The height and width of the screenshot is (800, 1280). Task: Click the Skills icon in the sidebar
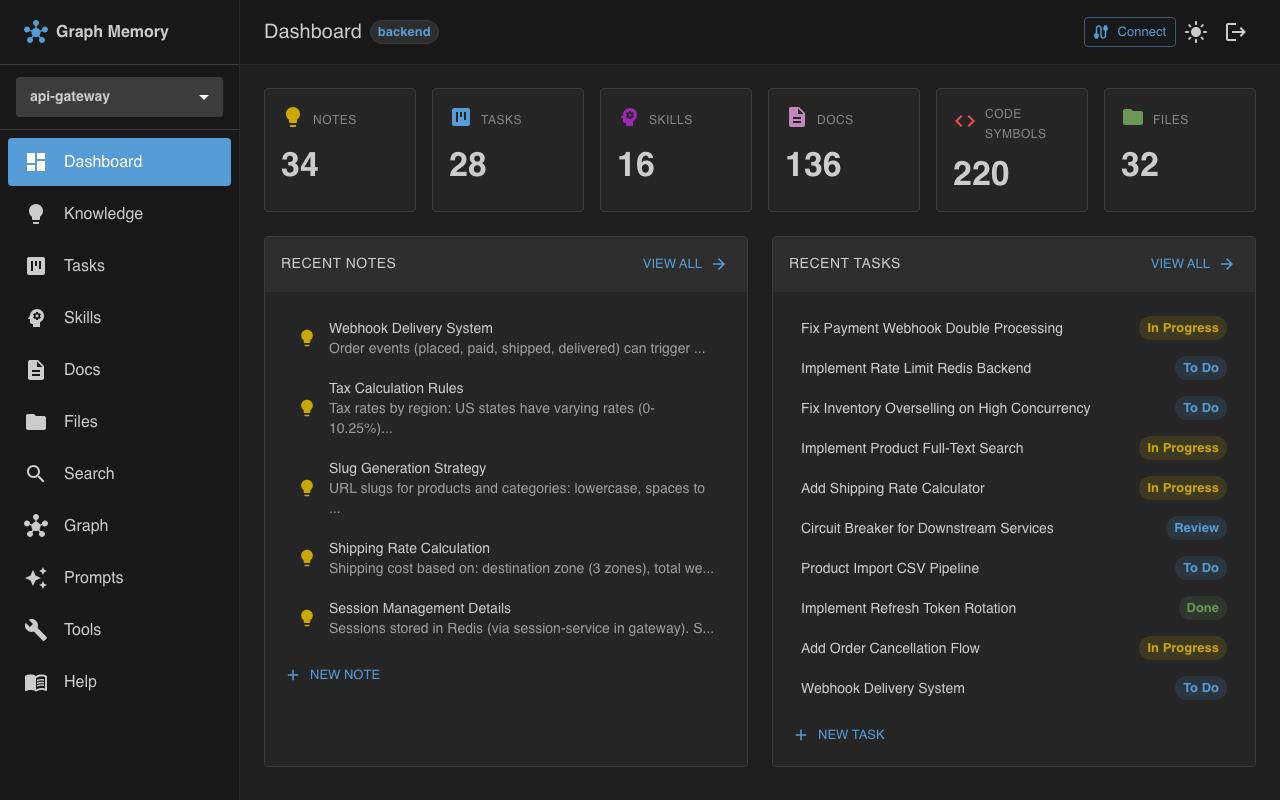35,317
